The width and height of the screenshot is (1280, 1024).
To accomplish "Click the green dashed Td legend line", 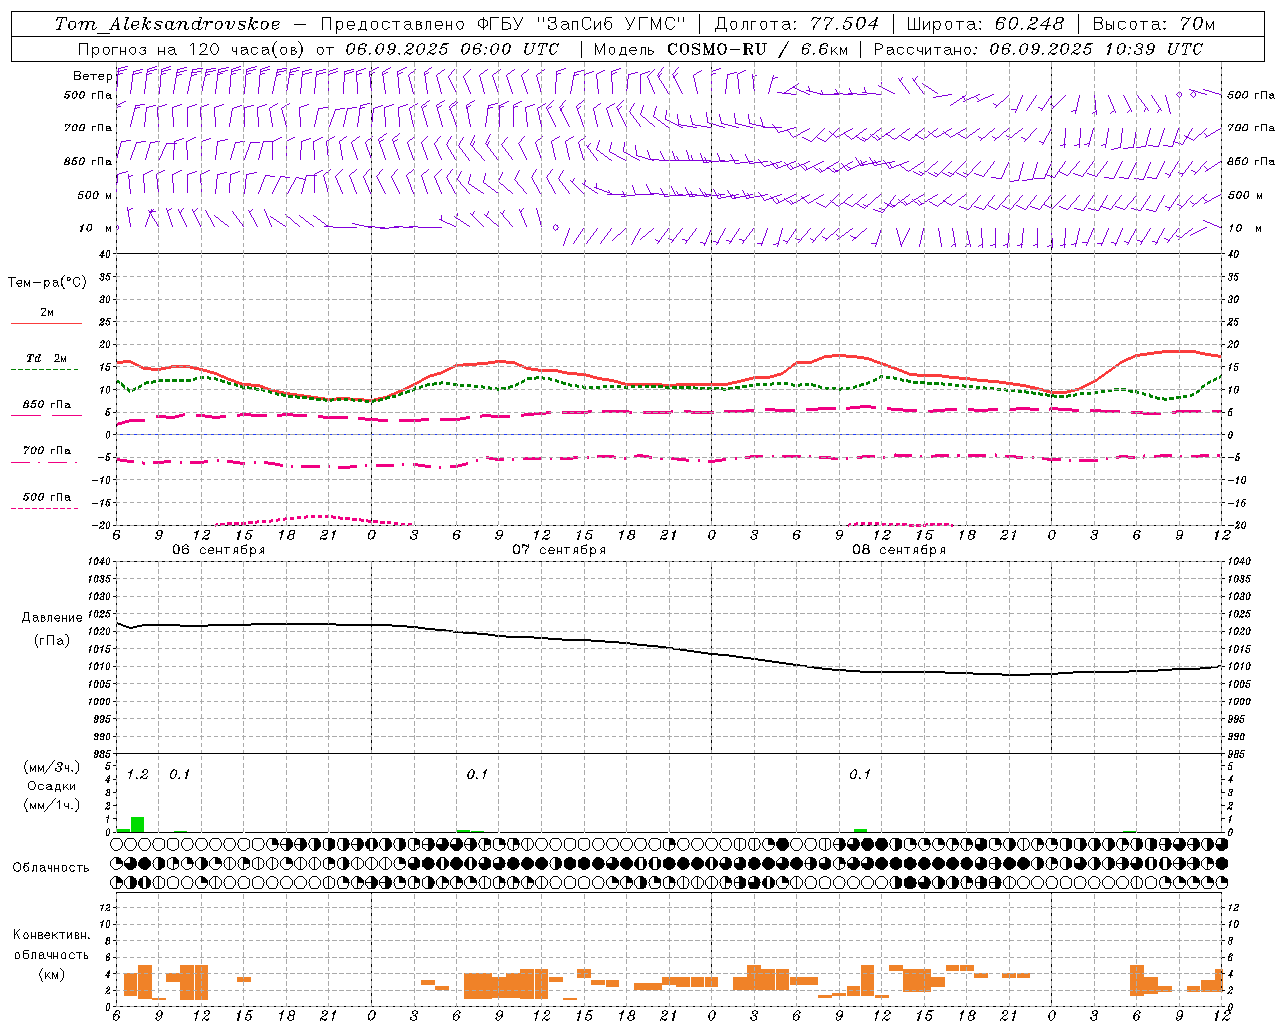I will (44, 370).
